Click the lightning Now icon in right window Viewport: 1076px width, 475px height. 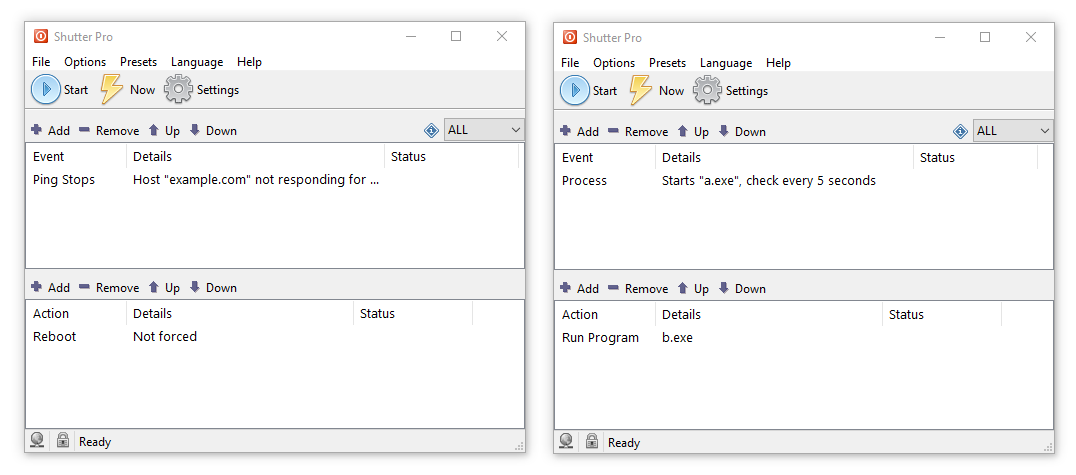[640, 90]
